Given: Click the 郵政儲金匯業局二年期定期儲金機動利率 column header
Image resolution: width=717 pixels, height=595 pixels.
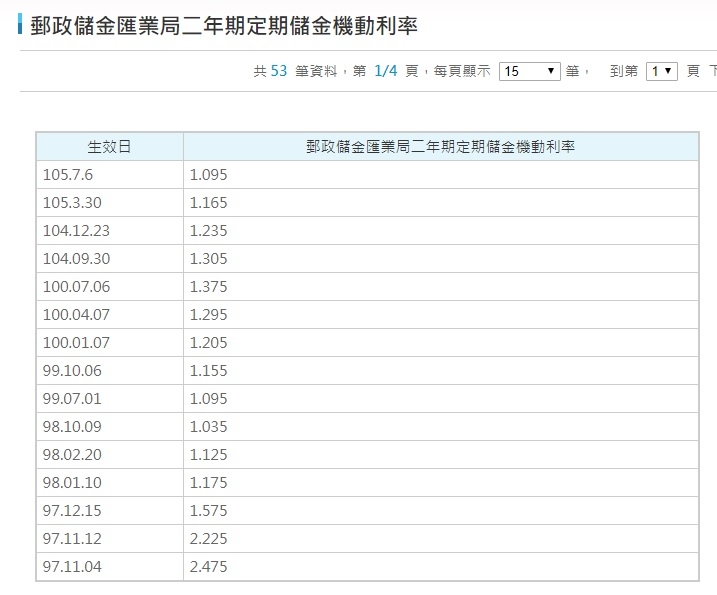Looking at the screenshot, I should click(x=441, y=147).
